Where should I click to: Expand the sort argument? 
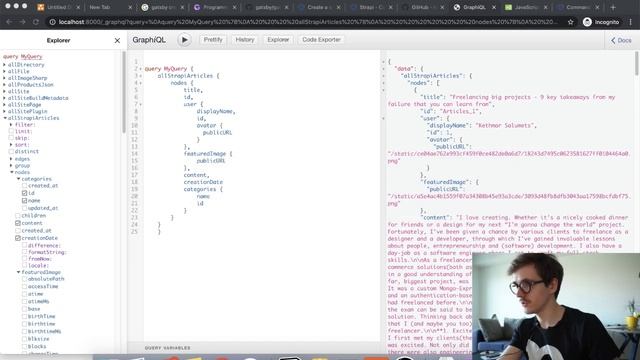pyautogui.click(x=11, y=144)
